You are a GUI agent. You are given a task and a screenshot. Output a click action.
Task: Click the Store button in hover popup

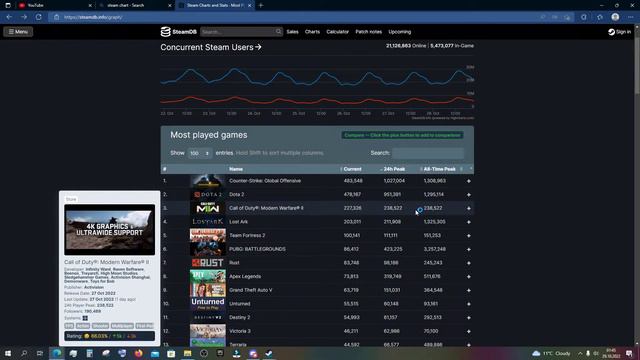click(71, 199)
